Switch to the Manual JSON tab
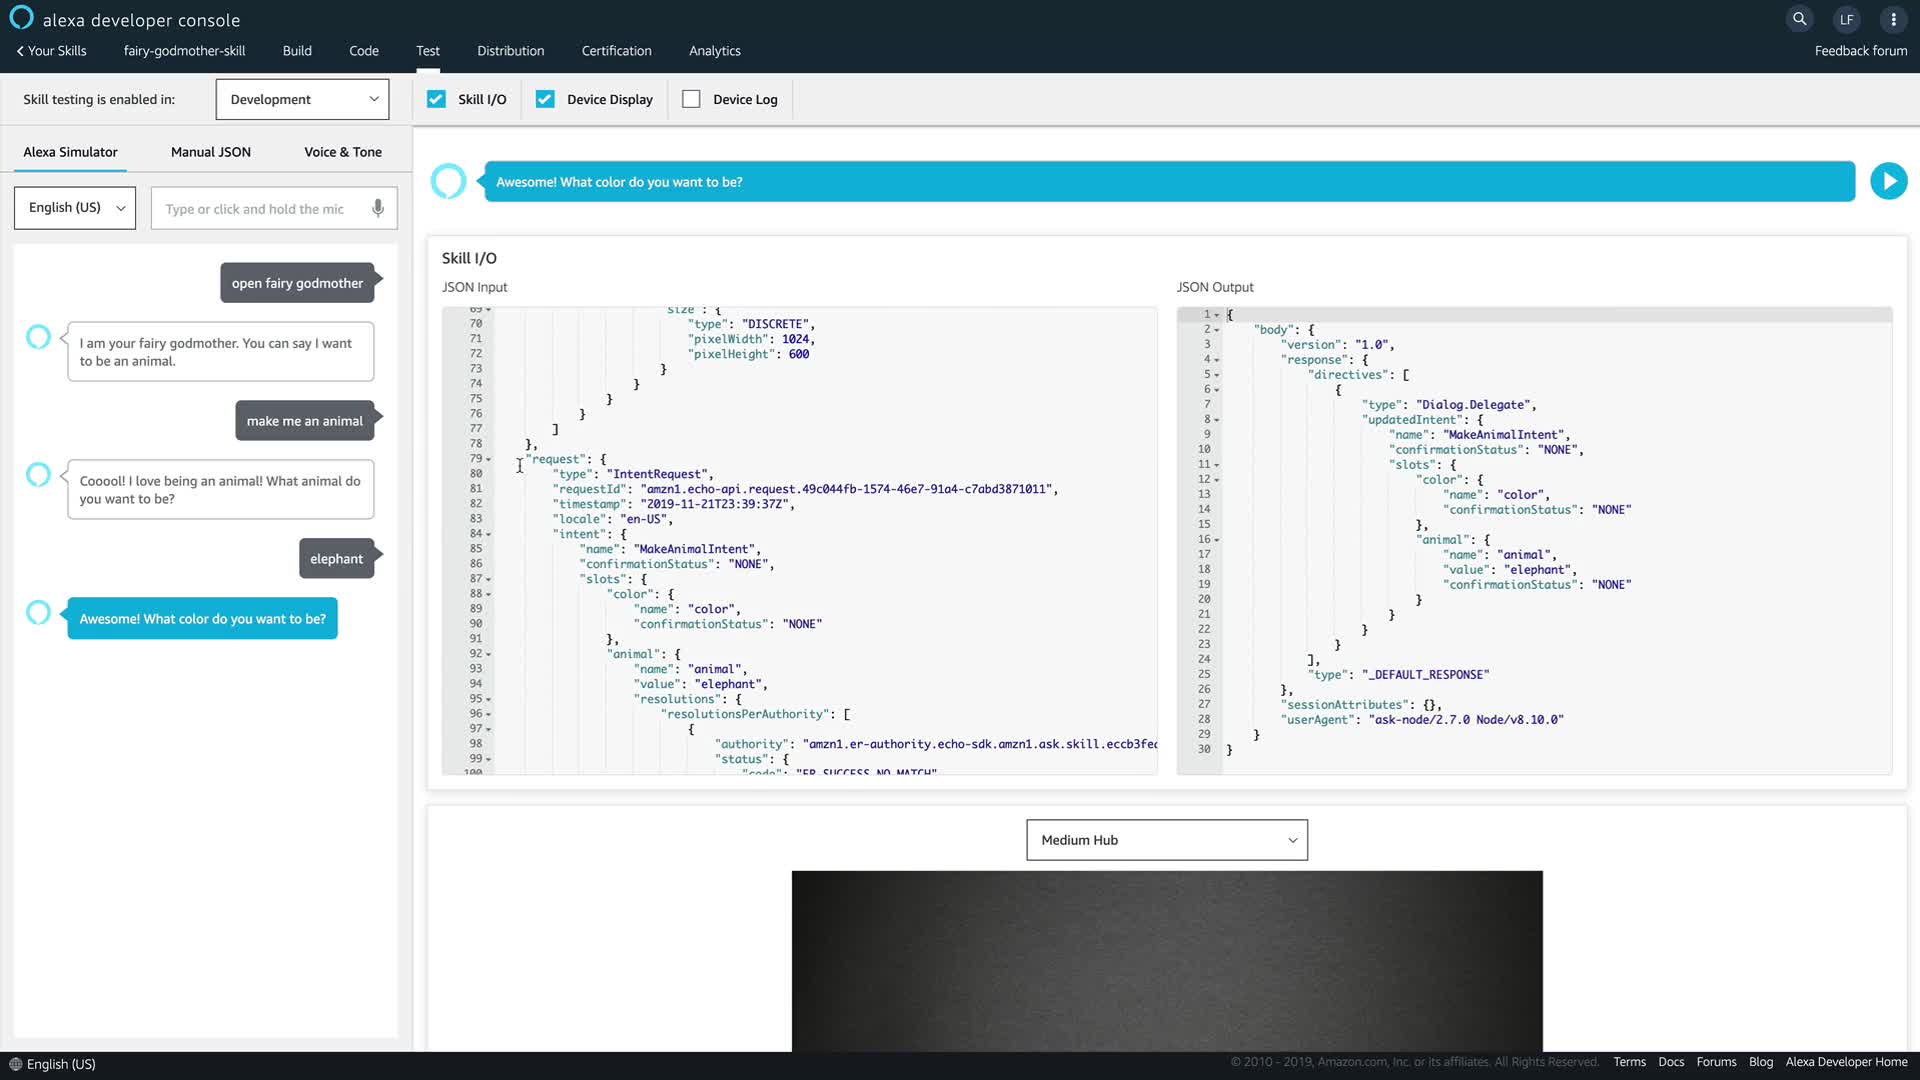Screen dimensions: 1920x1080 [x=210, y=152]
